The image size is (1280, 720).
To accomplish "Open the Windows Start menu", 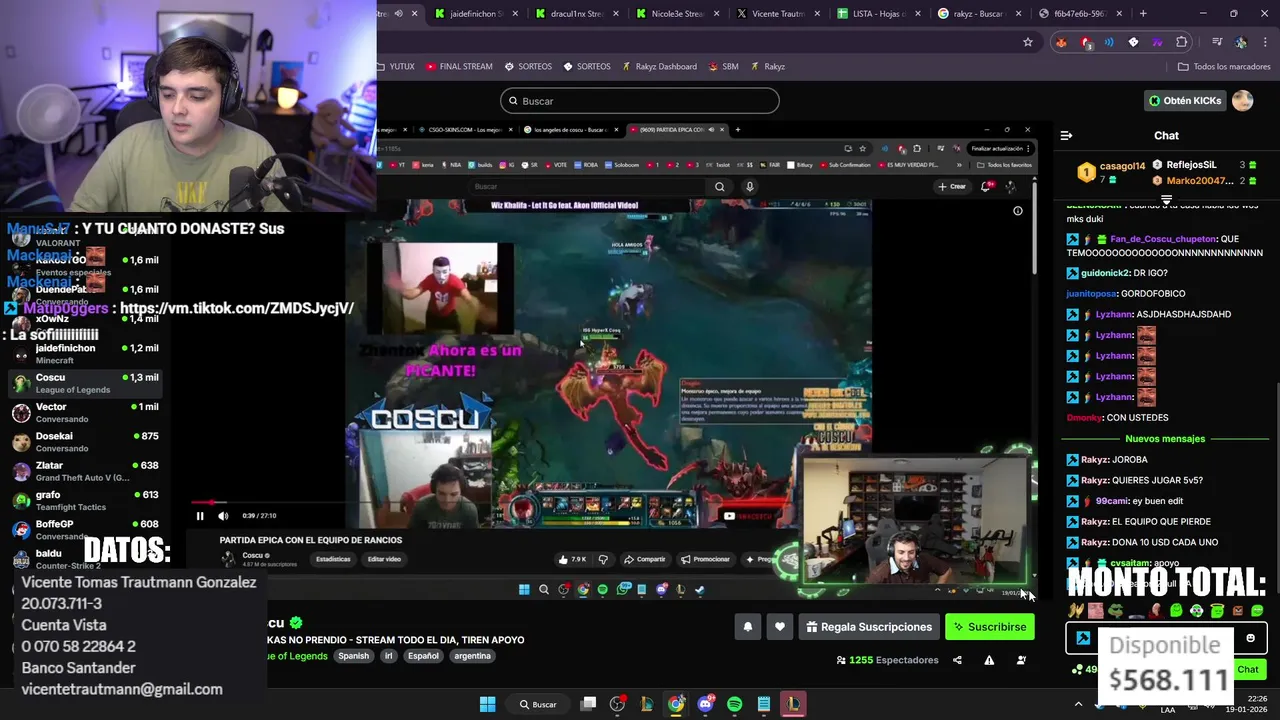I will [487, 704].
